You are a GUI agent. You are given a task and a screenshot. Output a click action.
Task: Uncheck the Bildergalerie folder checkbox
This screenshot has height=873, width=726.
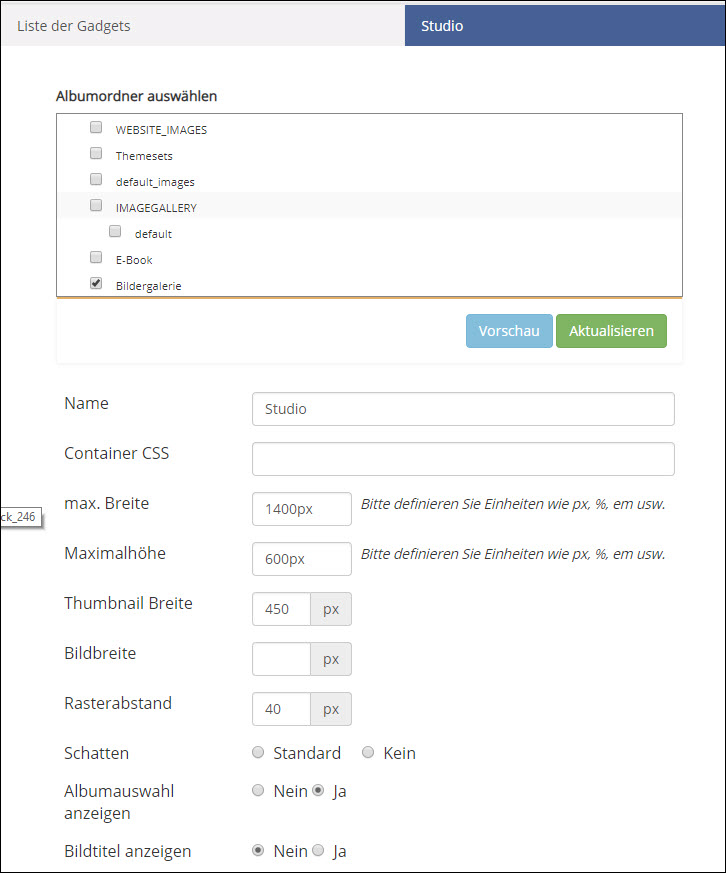click(96, 283)
